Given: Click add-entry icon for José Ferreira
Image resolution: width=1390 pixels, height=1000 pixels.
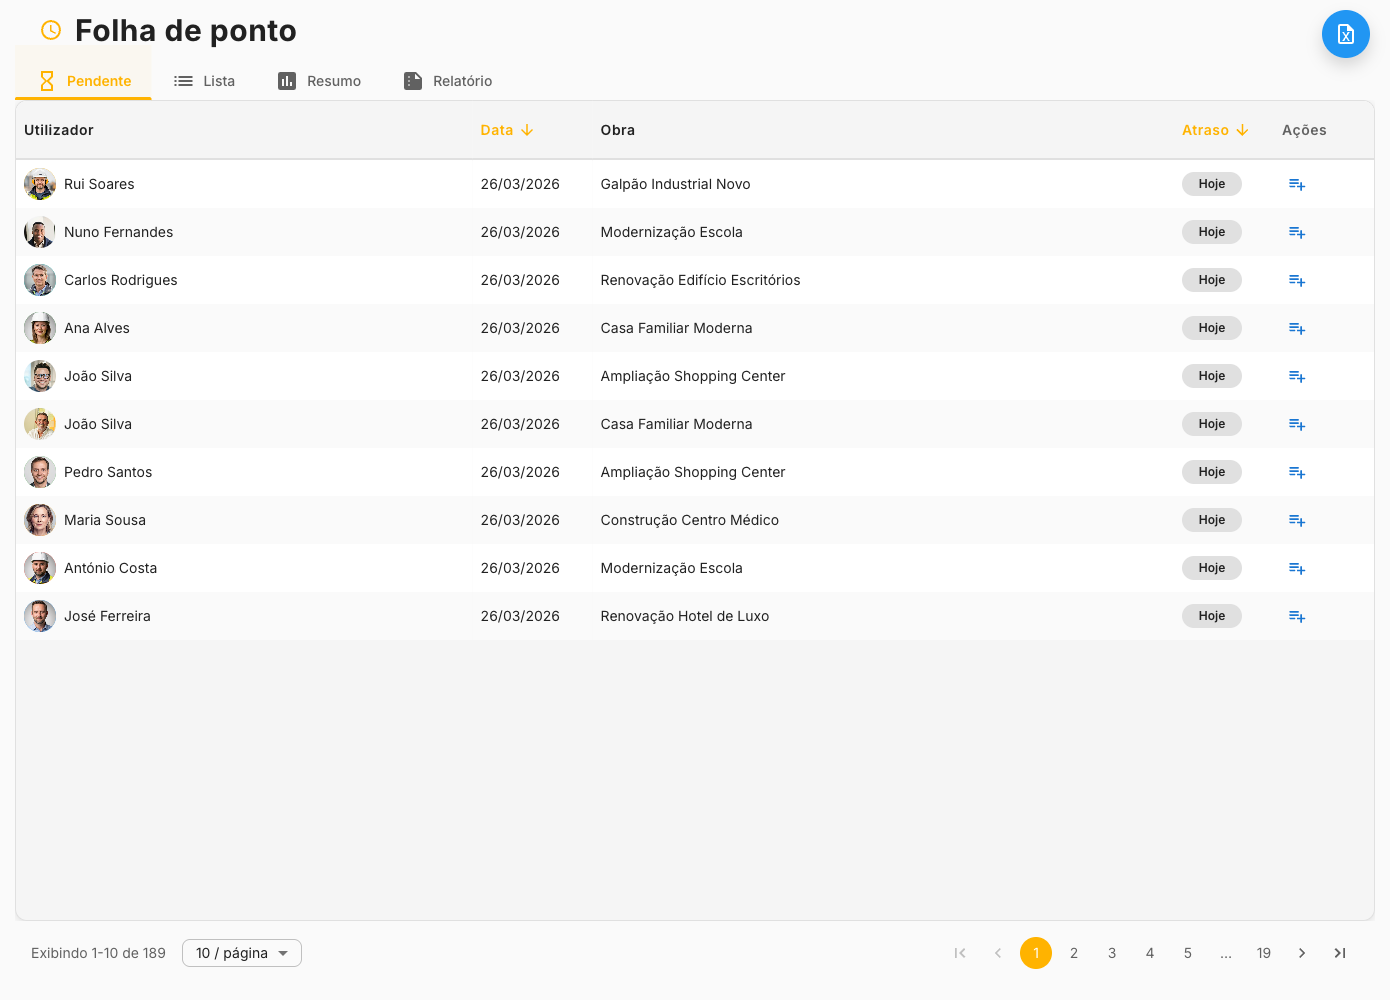Looking at the screenshot, I should 1296,616.
